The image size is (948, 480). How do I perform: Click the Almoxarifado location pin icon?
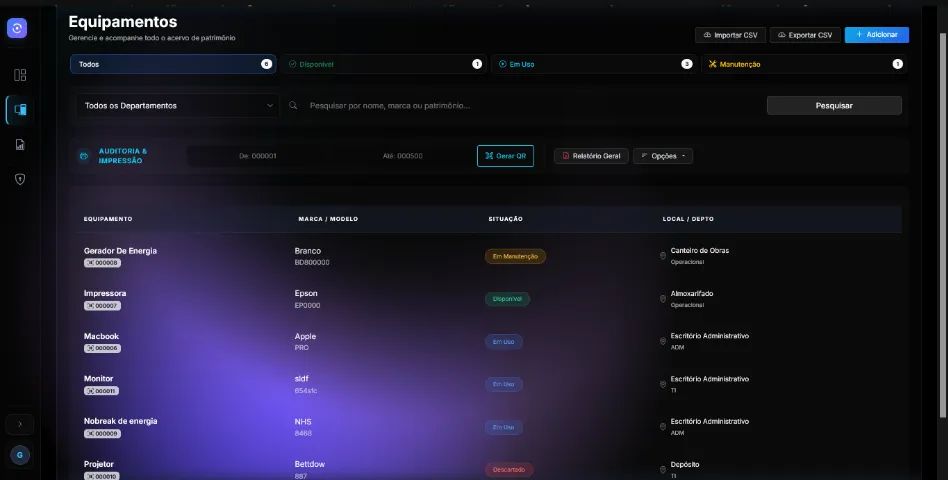(663, 299)
